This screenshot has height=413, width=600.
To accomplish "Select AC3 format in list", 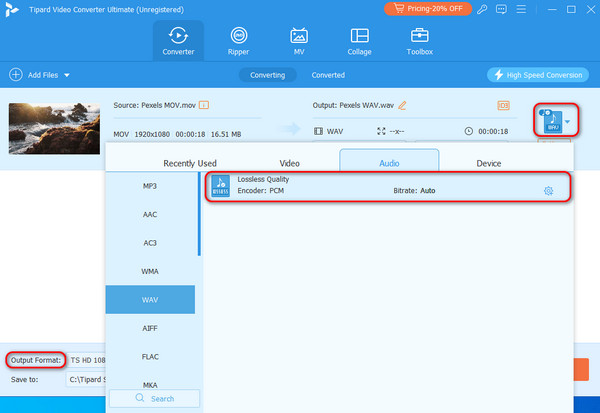I will click(x=150, y=243).
